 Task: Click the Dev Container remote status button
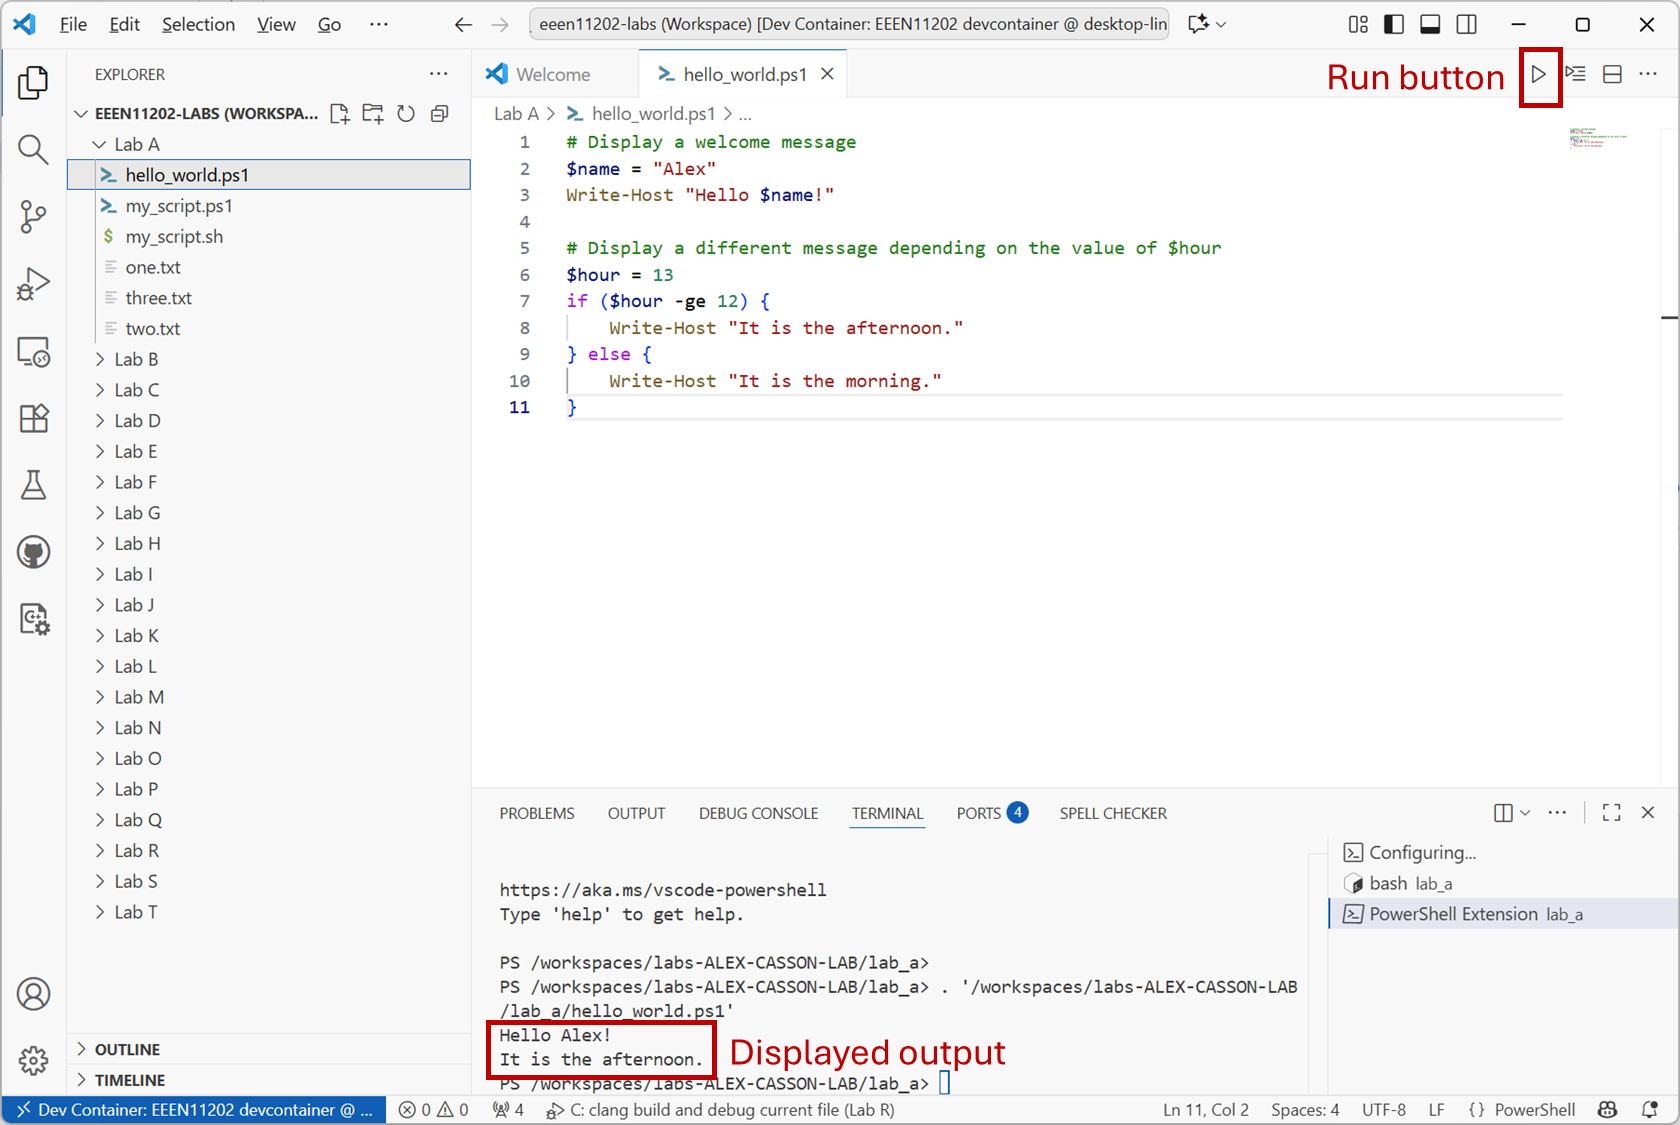click(x=194, y=1110)
